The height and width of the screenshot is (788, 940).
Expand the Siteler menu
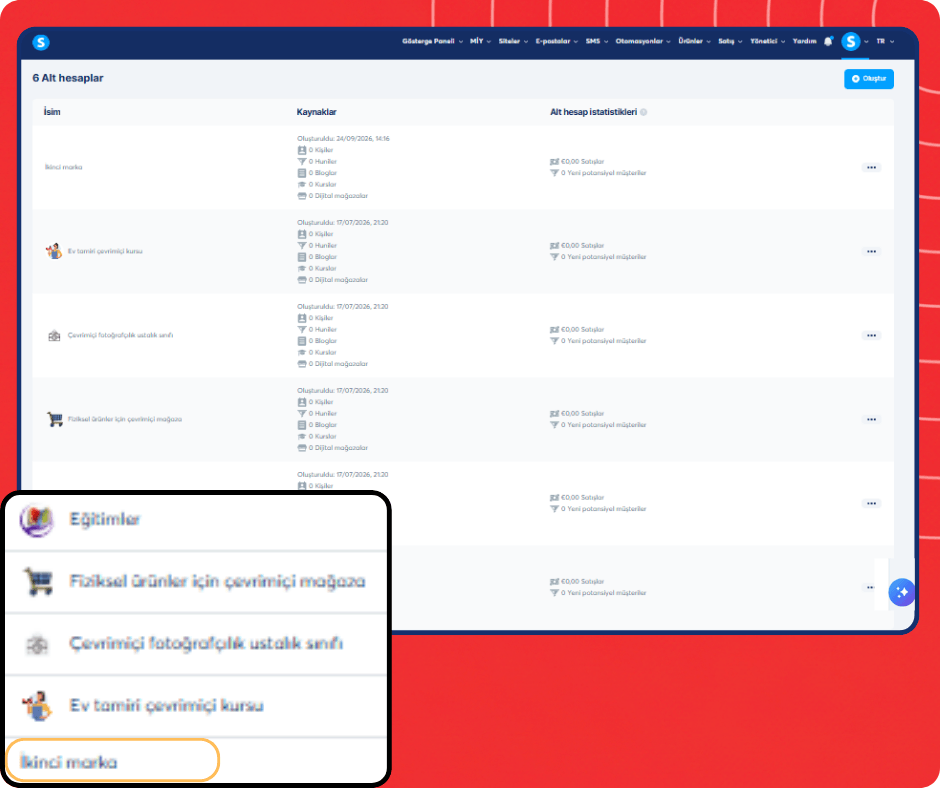[x=513, y=41]
